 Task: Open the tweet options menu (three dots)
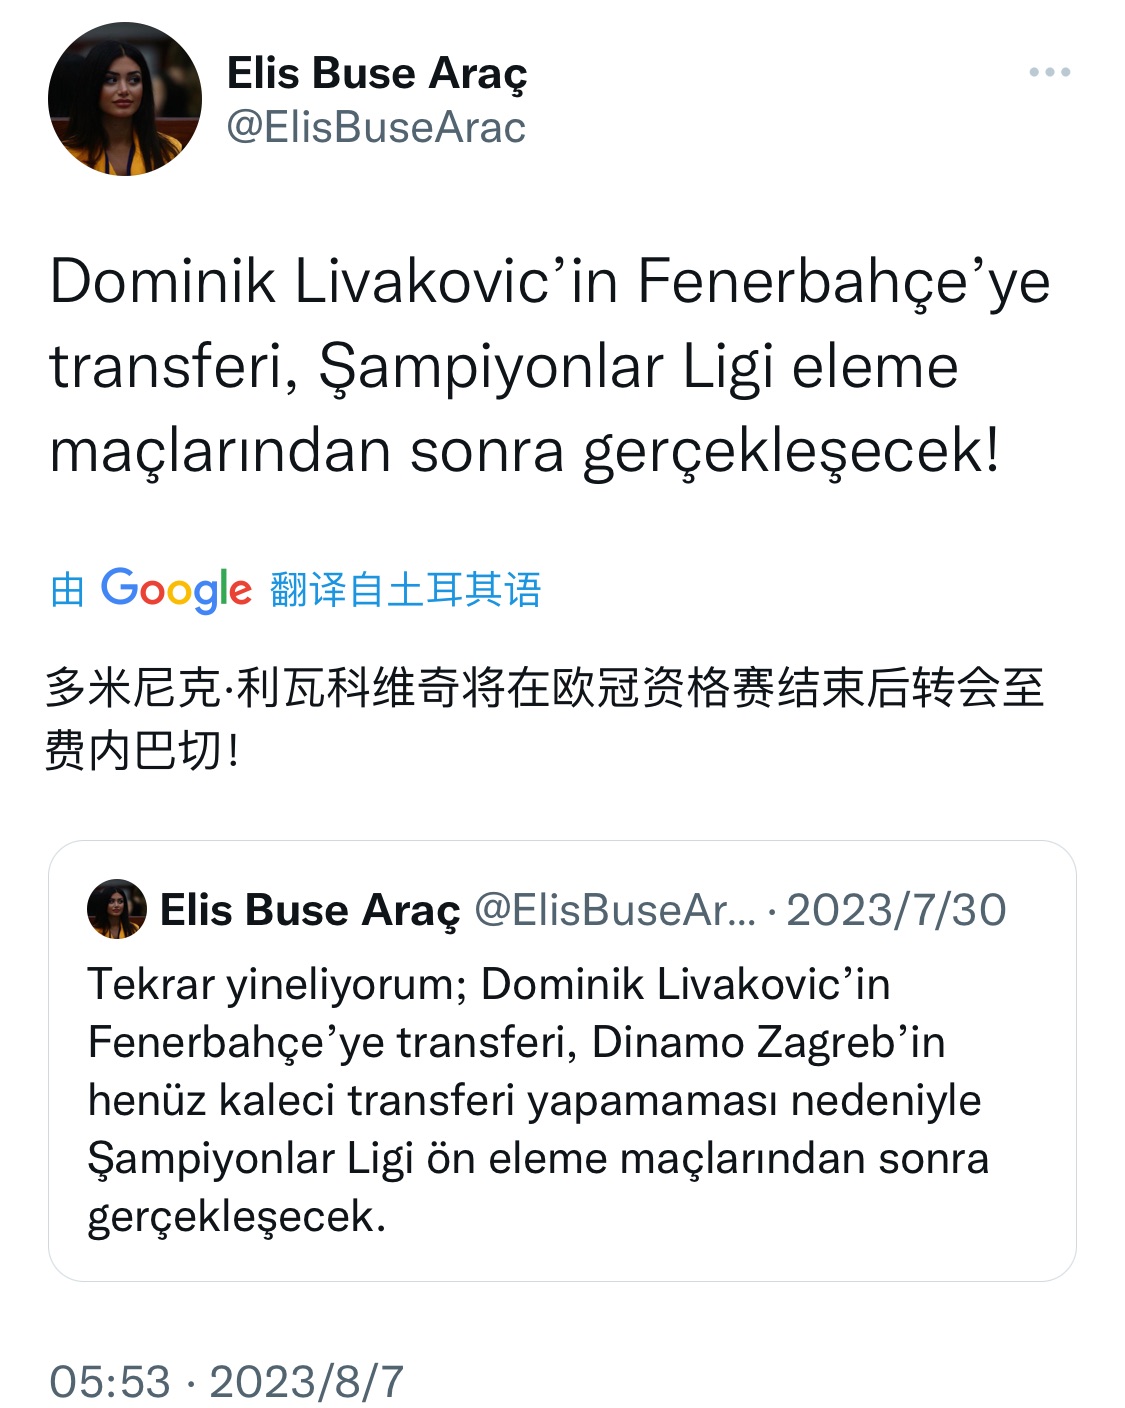(x=1051, y=70)
